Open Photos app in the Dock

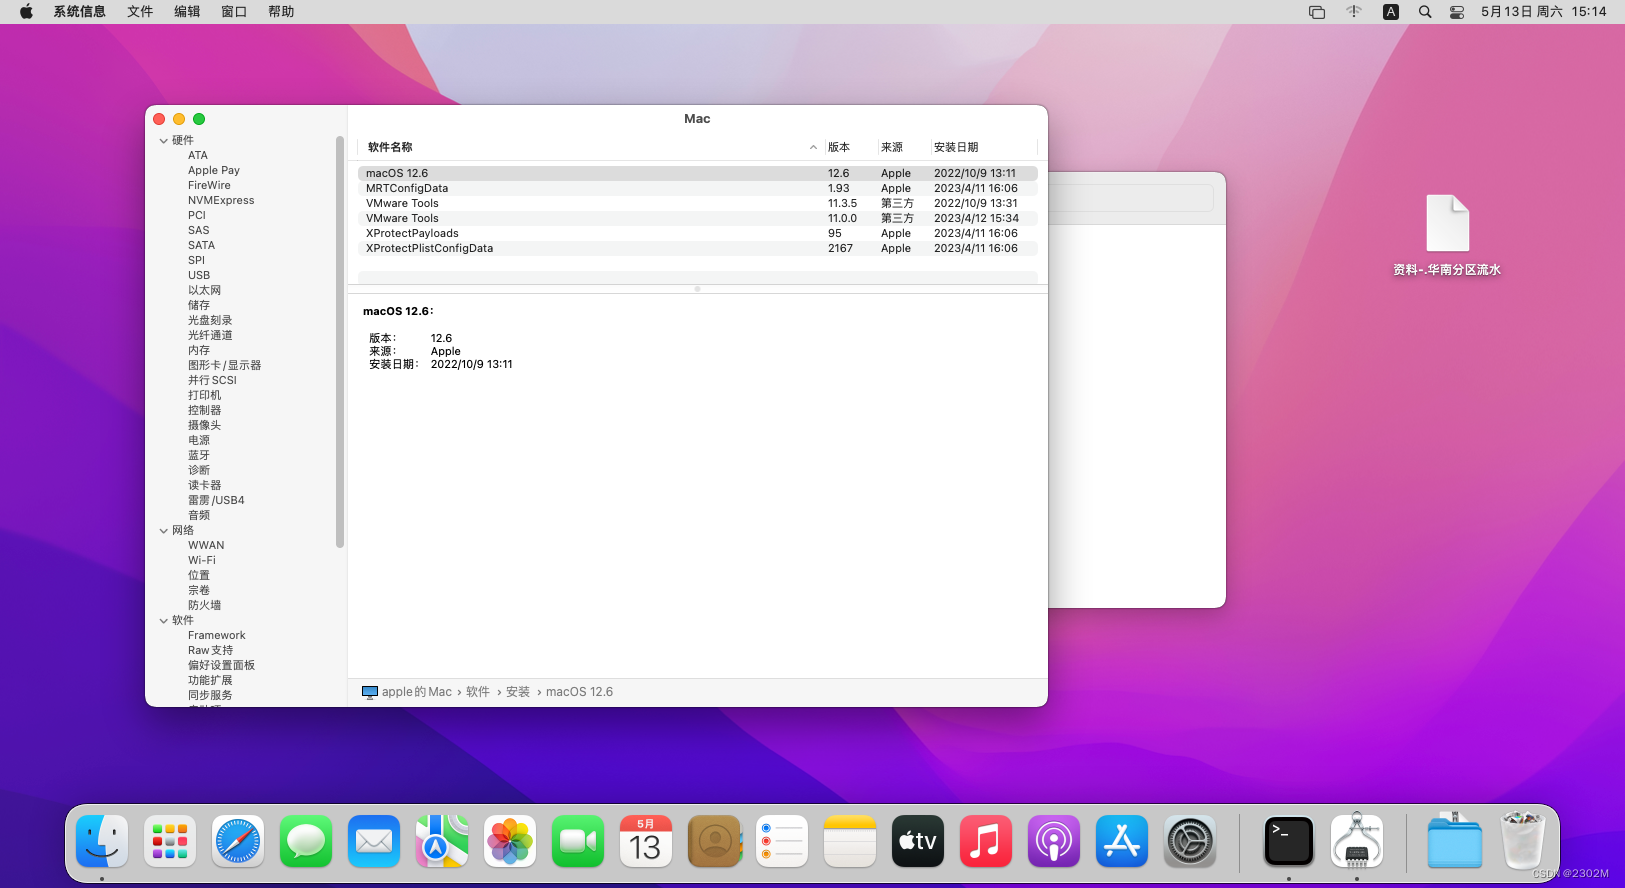click(510, 841)
